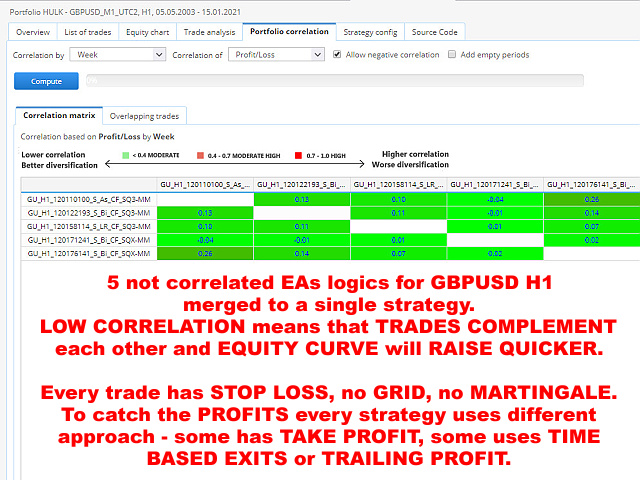Image resolution: width=640 pixels, height=480 pixels.
Task: Select column header GU_H1_120176141_S_Bi
Action: pos(592,185)
